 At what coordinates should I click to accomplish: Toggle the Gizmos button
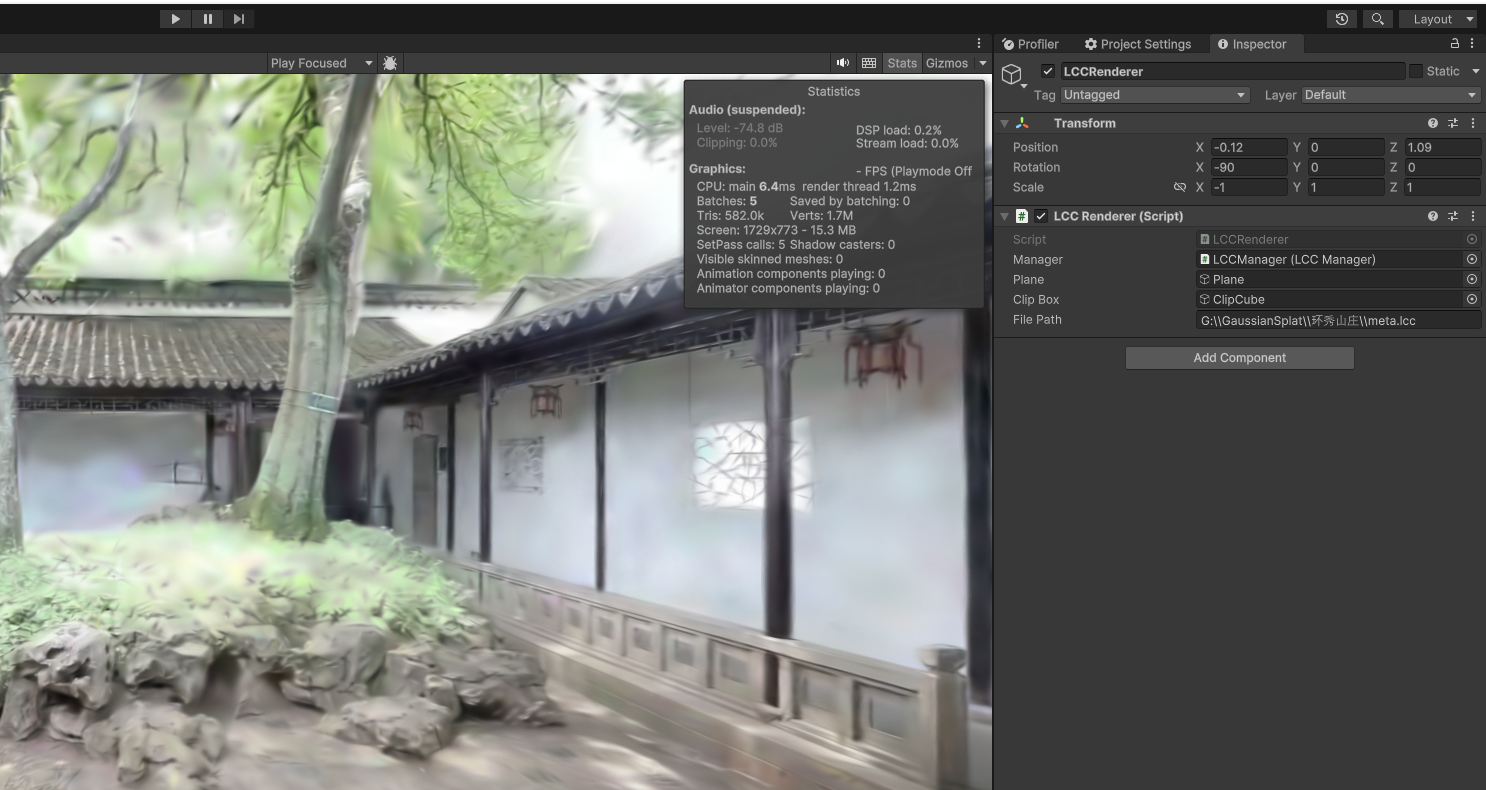[947, 63]
